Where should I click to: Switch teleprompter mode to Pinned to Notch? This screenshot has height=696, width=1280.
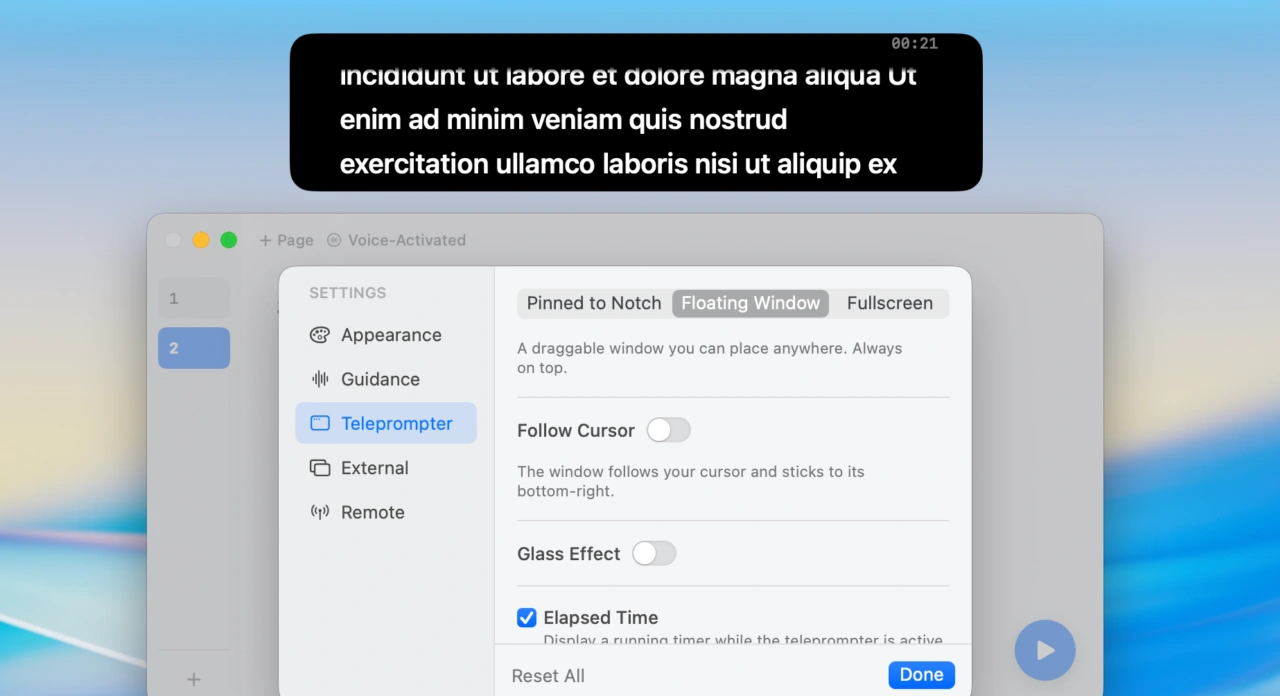[x=593, y=303]
